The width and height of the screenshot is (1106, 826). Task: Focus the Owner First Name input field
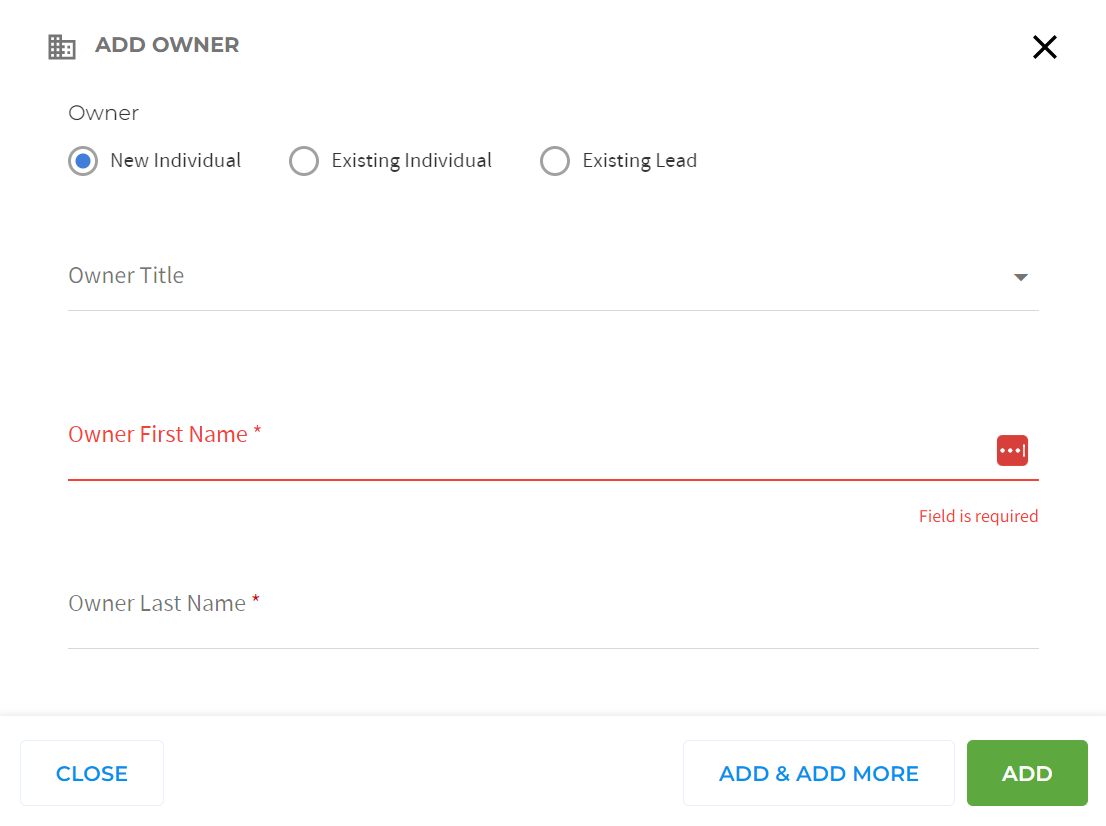500,460
